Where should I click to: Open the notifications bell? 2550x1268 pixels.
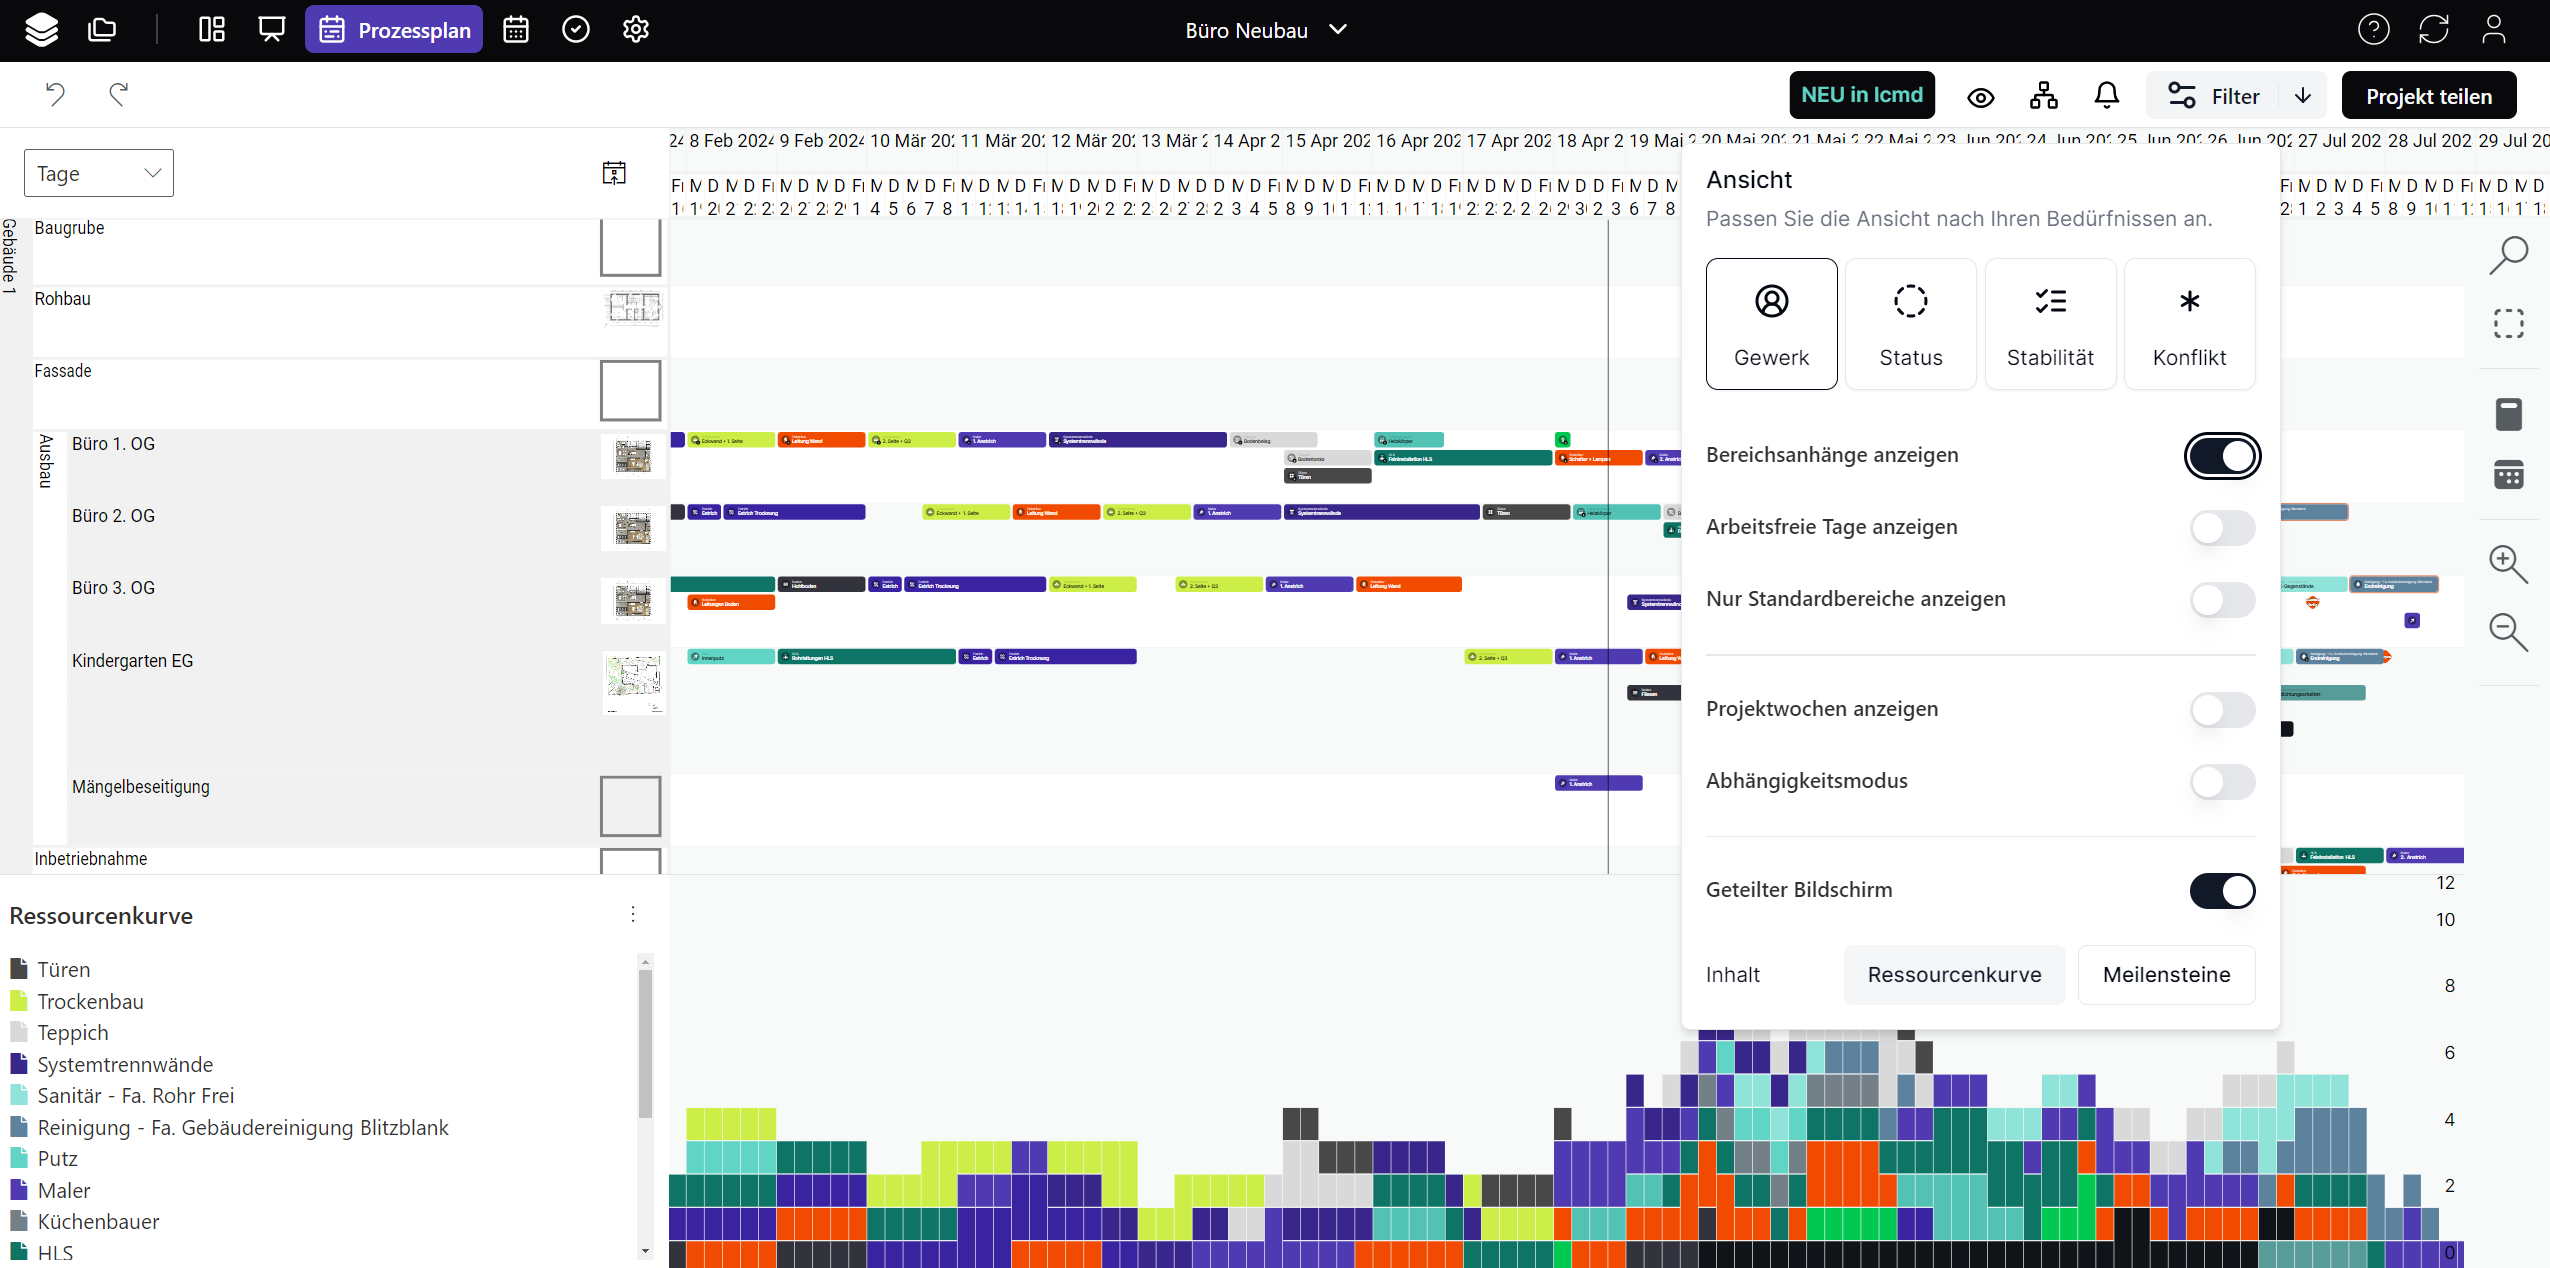[2106, 96]
